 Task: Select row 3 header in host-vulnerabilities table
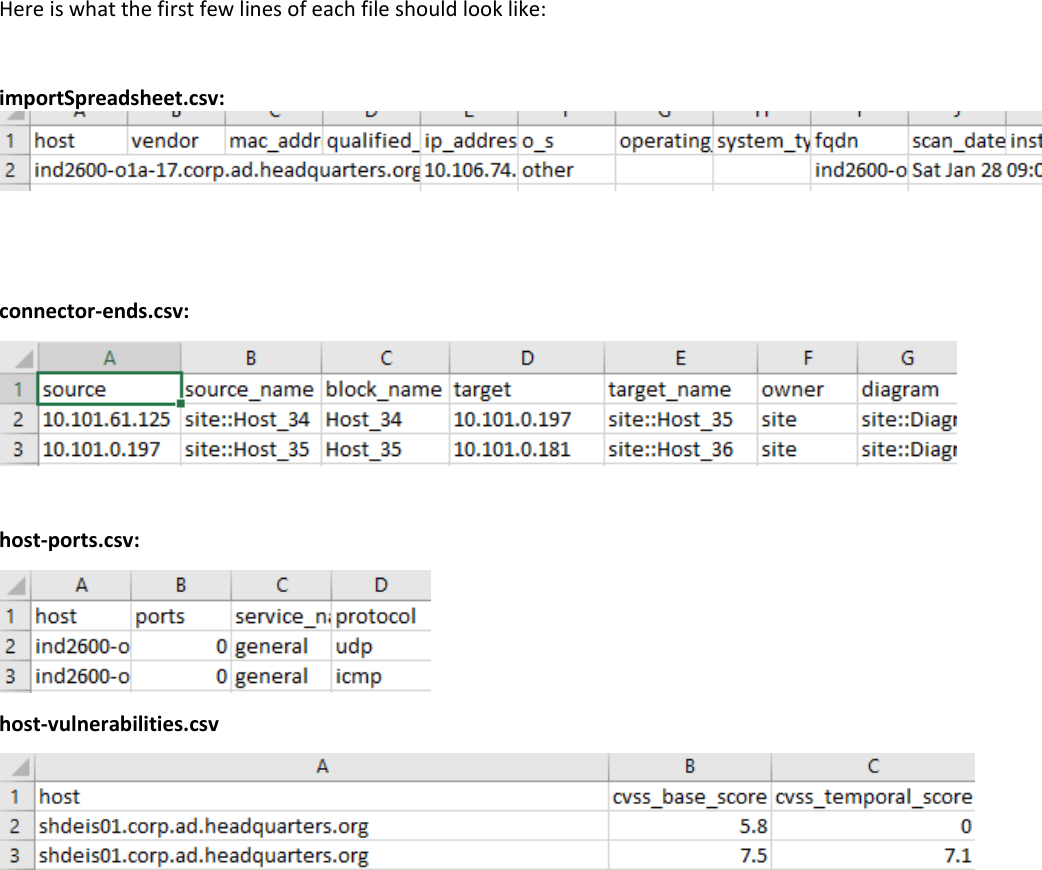[x=19, y=856]
